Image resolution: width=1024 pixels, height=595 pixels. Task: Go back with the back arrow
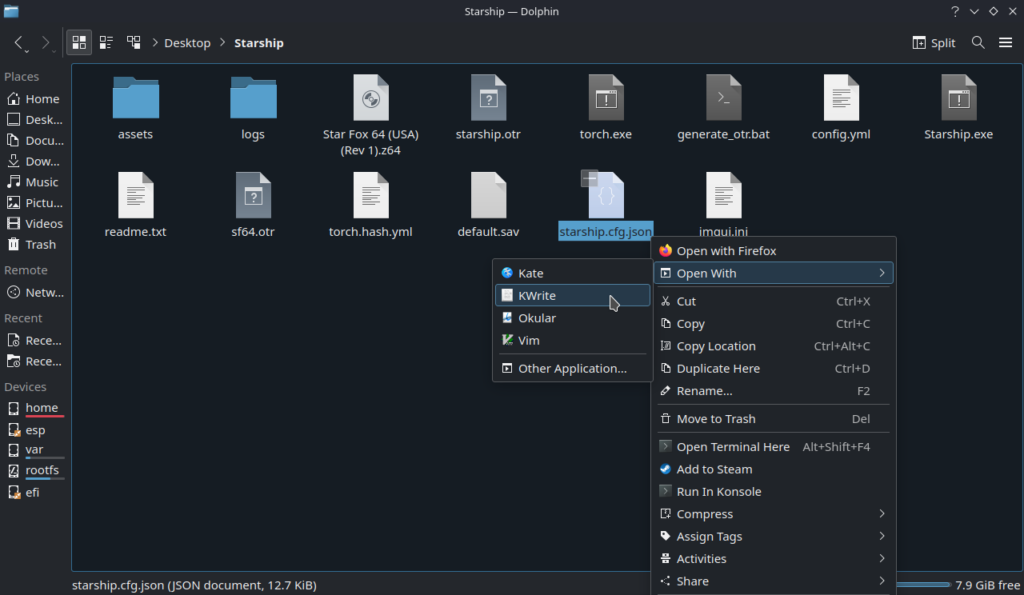tap(19, 43)
